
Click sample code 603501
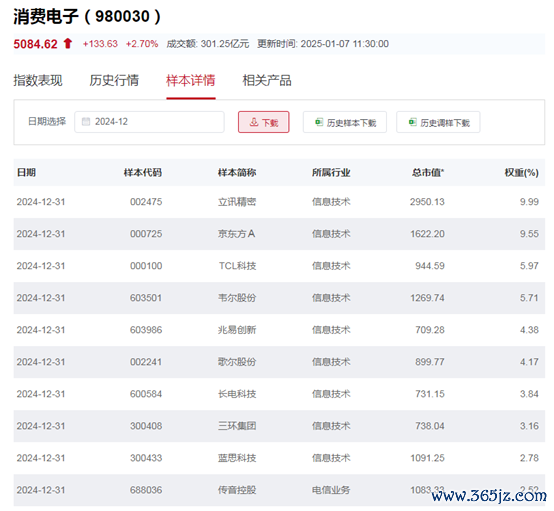pos(146,298)
